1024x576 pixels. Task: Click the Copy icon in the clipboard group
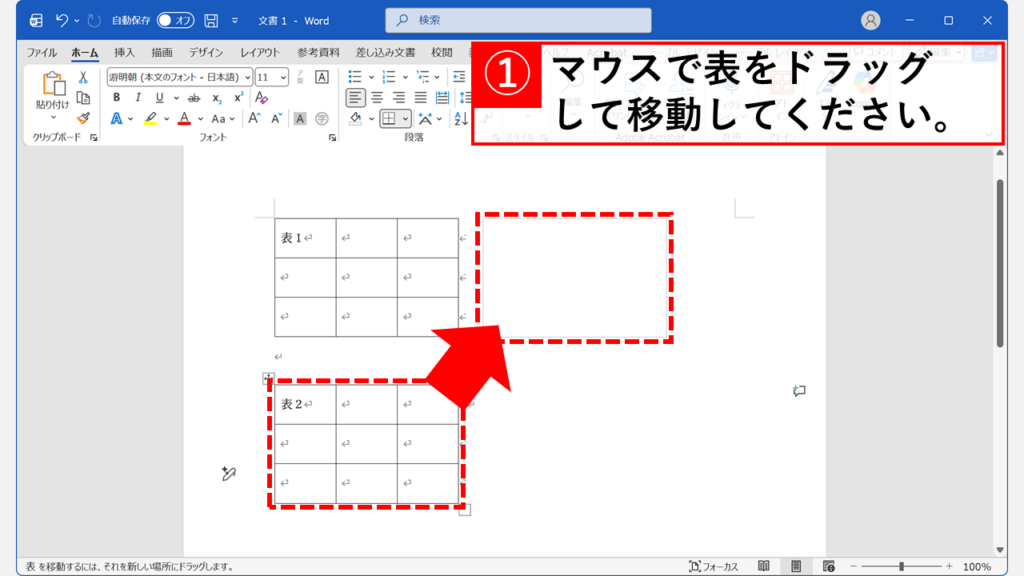[x=82, y=97]
